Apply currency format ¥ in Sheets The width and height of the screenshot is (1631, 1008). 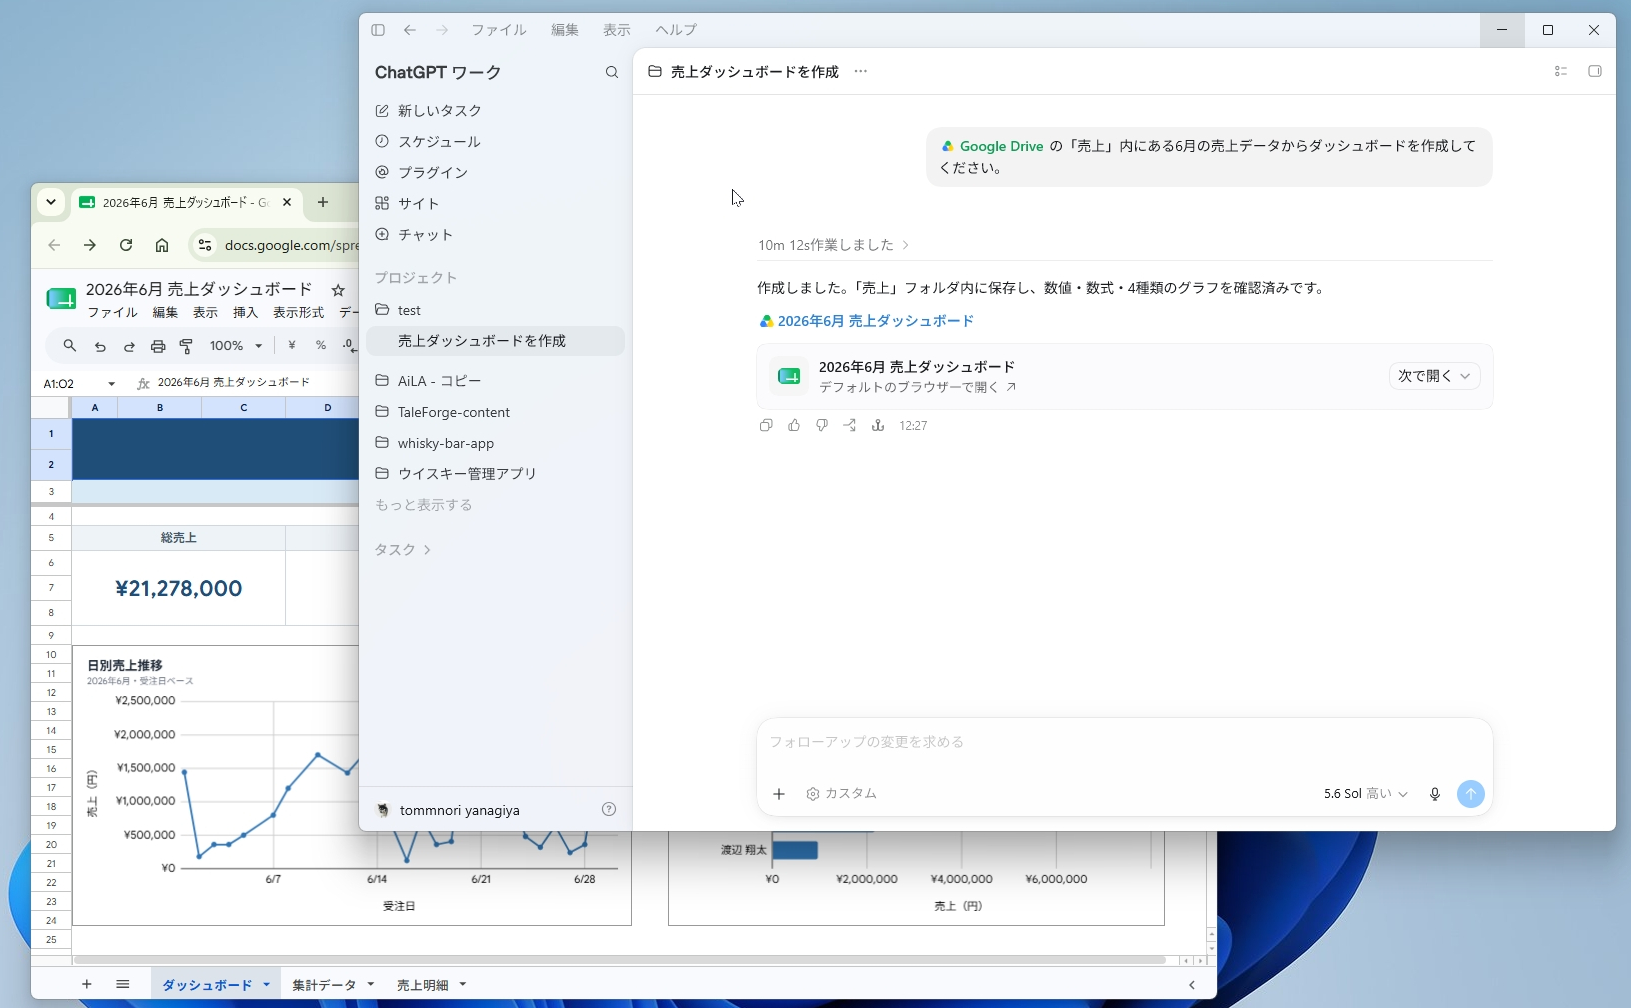point(292,346)
